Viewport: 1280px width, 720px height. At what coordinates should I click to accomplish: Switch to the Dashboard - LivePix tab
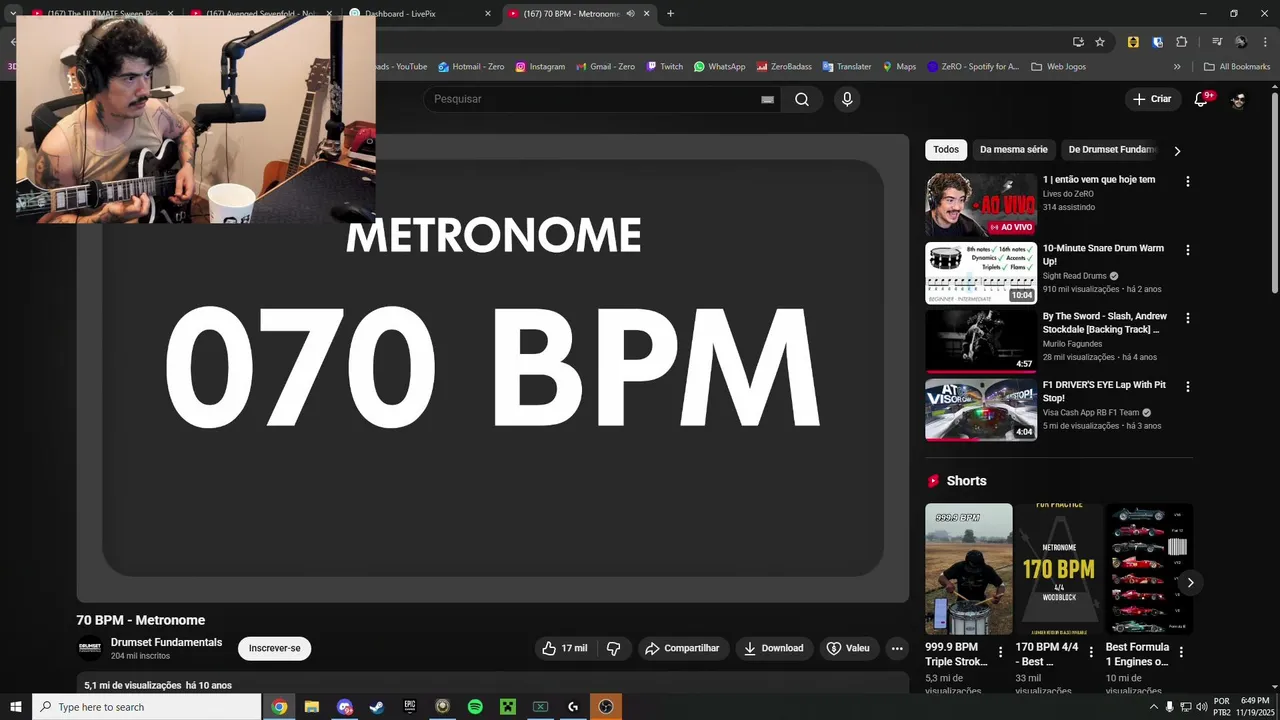click(x=420, y=14)
